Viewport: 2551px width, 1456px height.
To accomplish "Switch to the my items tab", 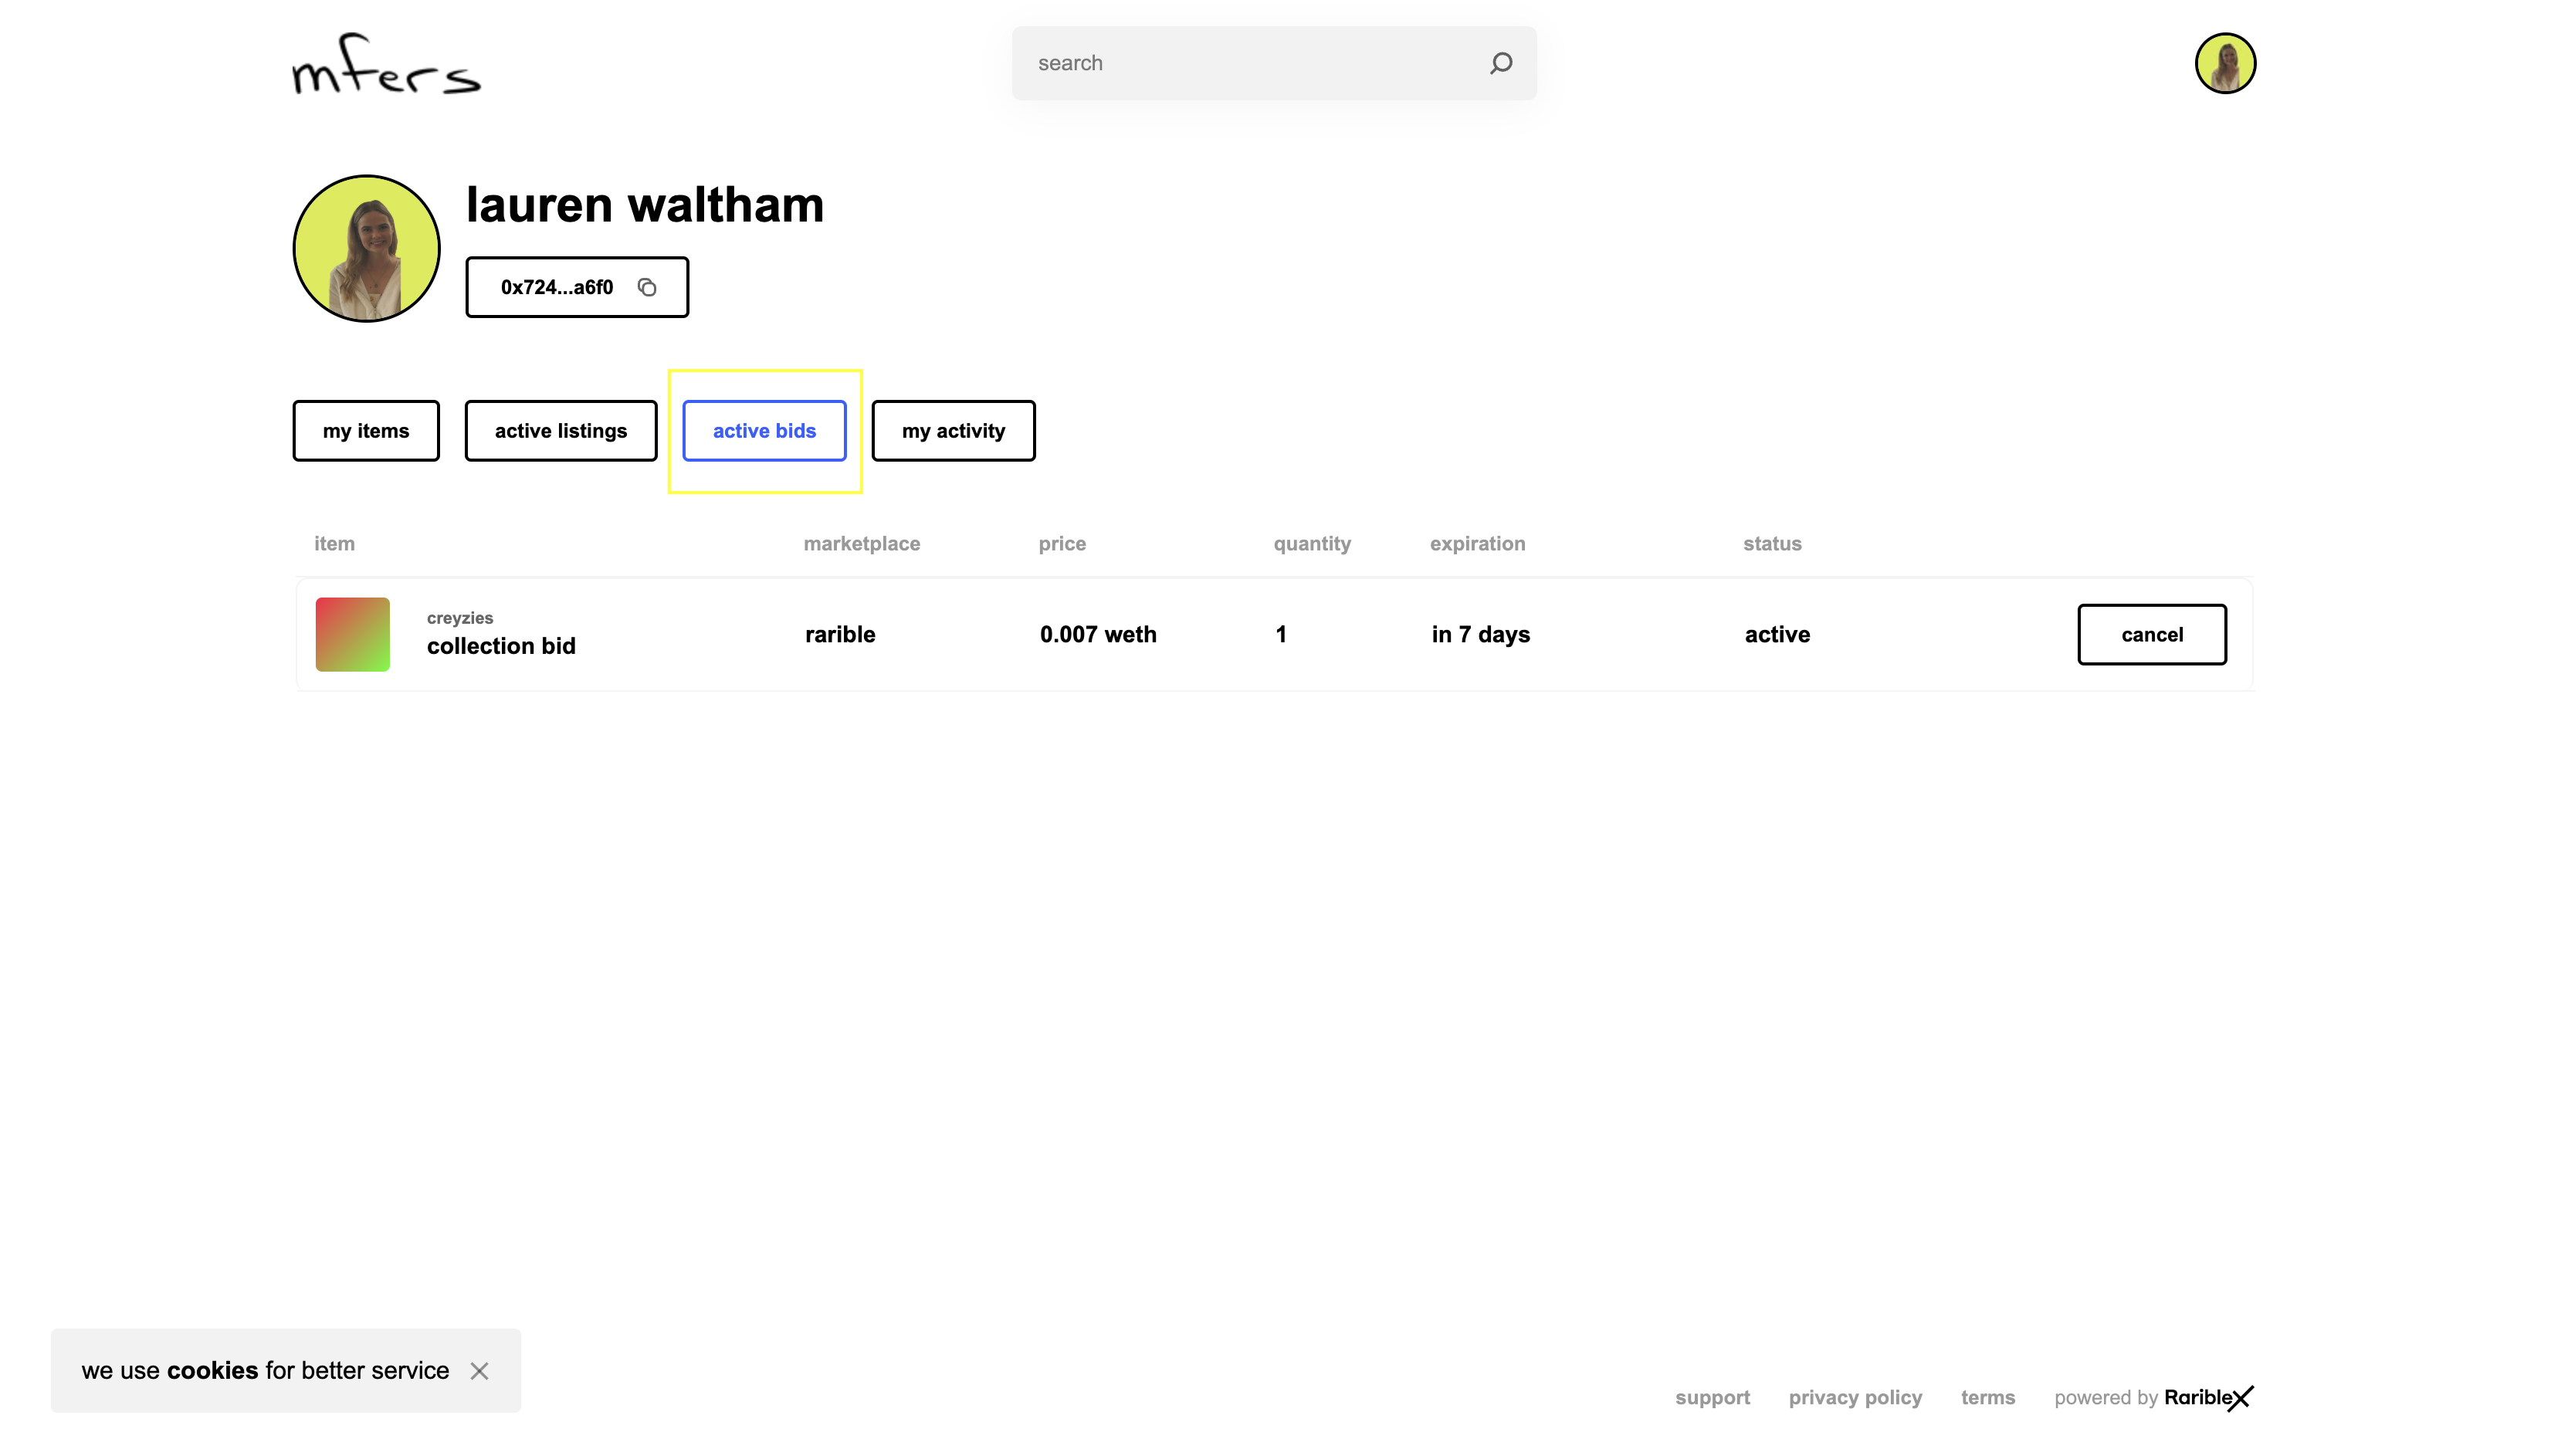I will (366, 431).
